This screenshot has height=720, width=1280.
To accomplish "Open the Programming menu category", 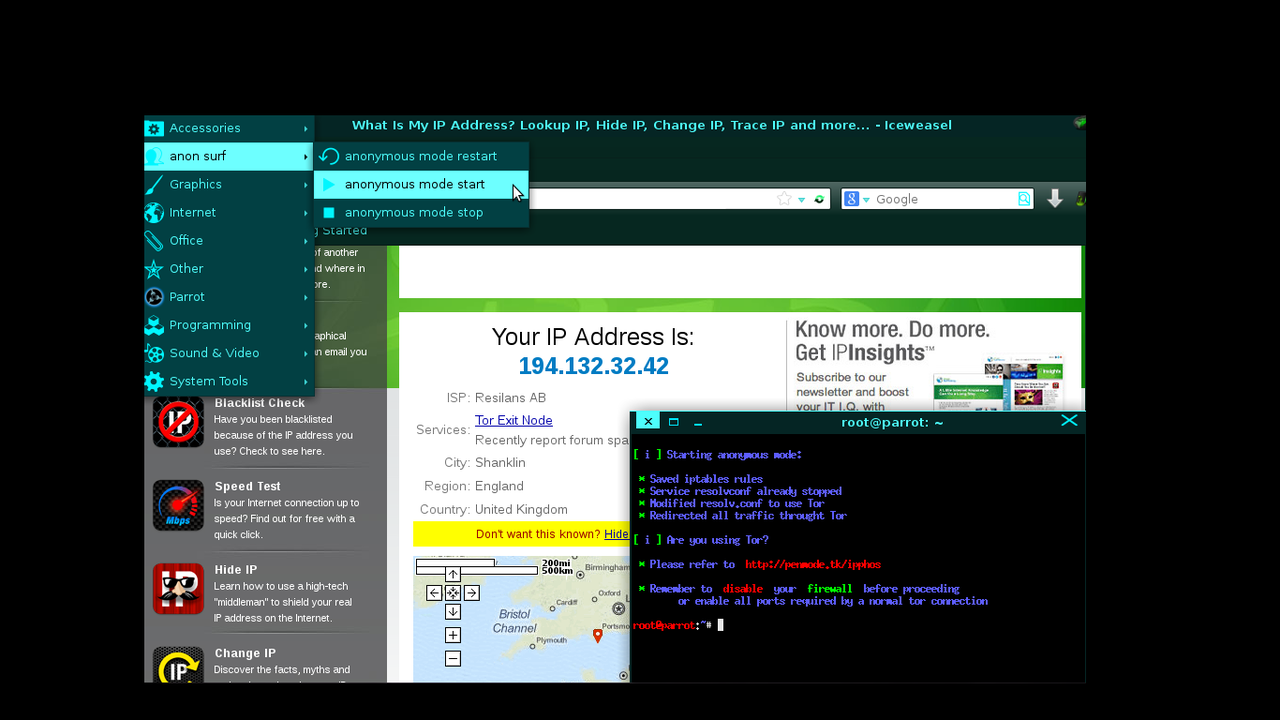I will pos(229,324).
